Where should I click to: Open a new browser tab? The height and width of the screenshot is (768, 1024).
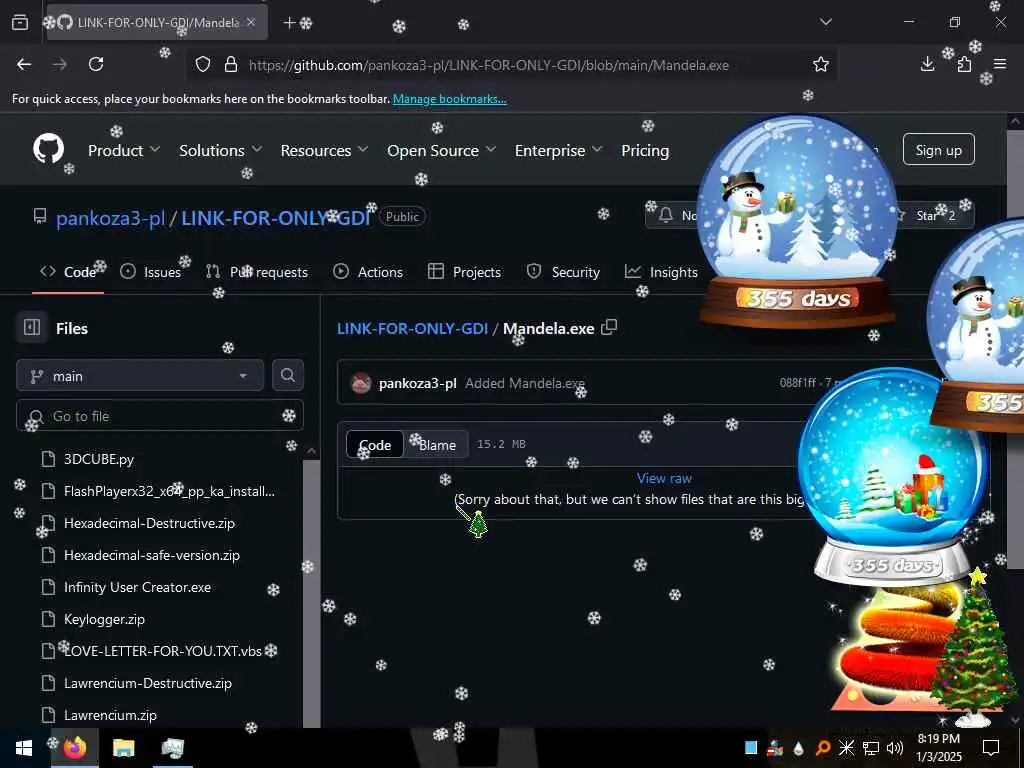[x=289, y=23]
